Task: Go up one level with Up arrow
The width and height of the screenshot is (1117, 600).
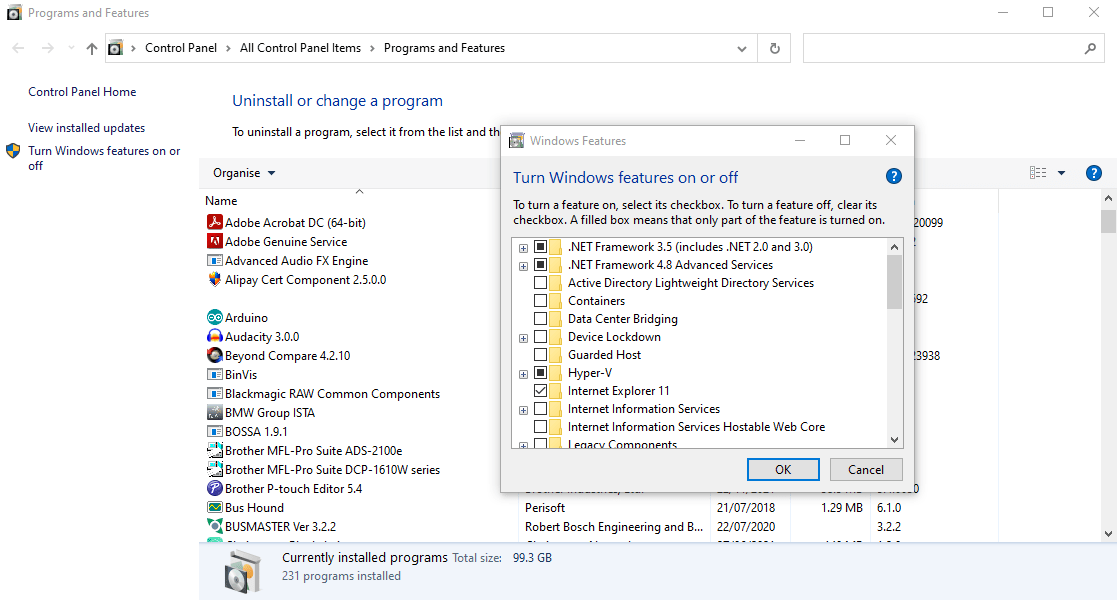Action: pyautogui.click(x=92, y=48)
